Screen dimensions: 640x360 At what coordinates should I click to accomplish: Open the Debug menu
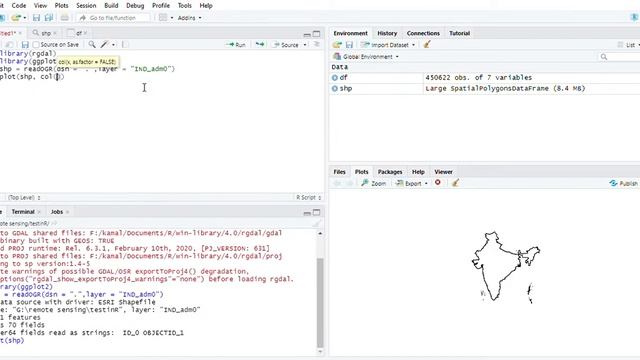135,6
